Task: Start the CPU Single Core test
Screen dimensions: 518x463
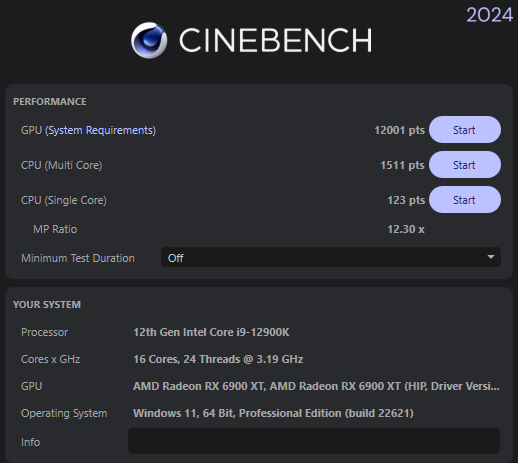Action: (x=465, y=200)
